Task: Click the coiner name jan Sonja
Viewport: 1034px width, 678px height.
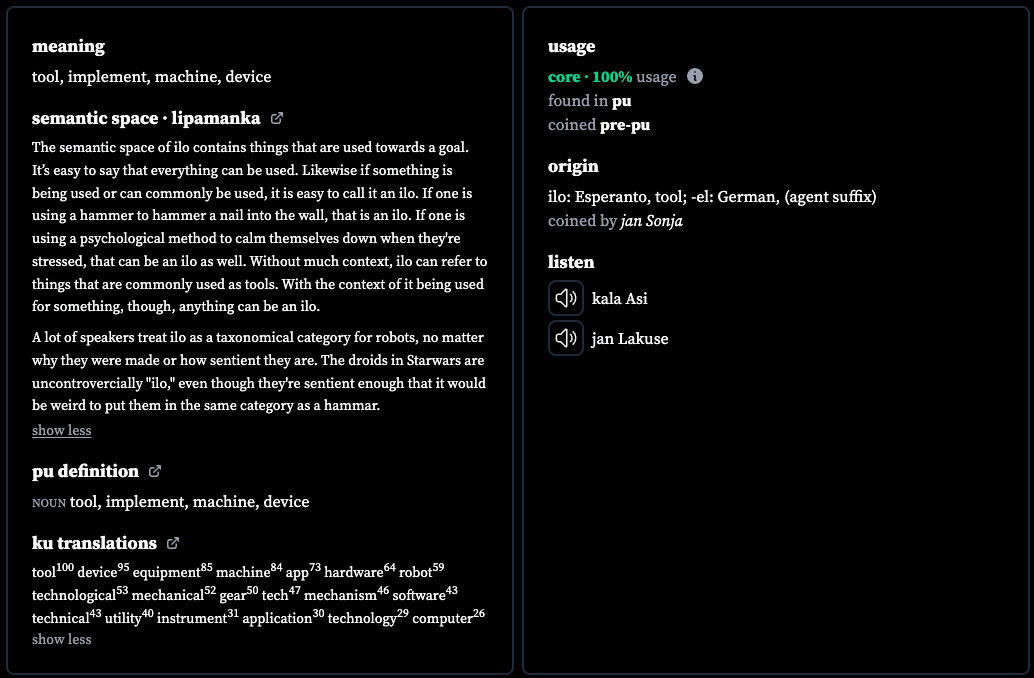Action: pos(652,221)
